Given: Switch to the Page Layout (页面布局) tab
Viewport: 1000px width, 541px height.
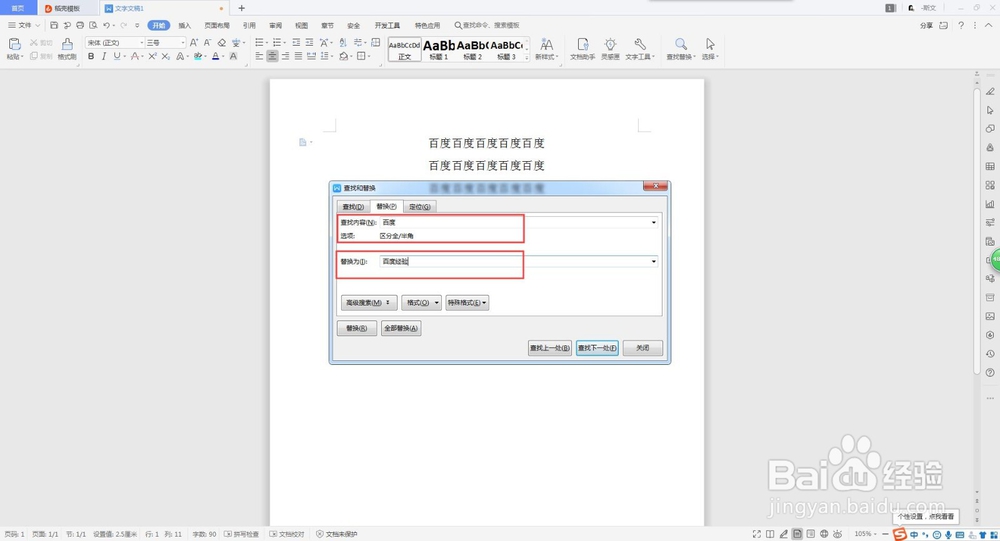Looking at the screenshot, I should click(x=217, y=26).
